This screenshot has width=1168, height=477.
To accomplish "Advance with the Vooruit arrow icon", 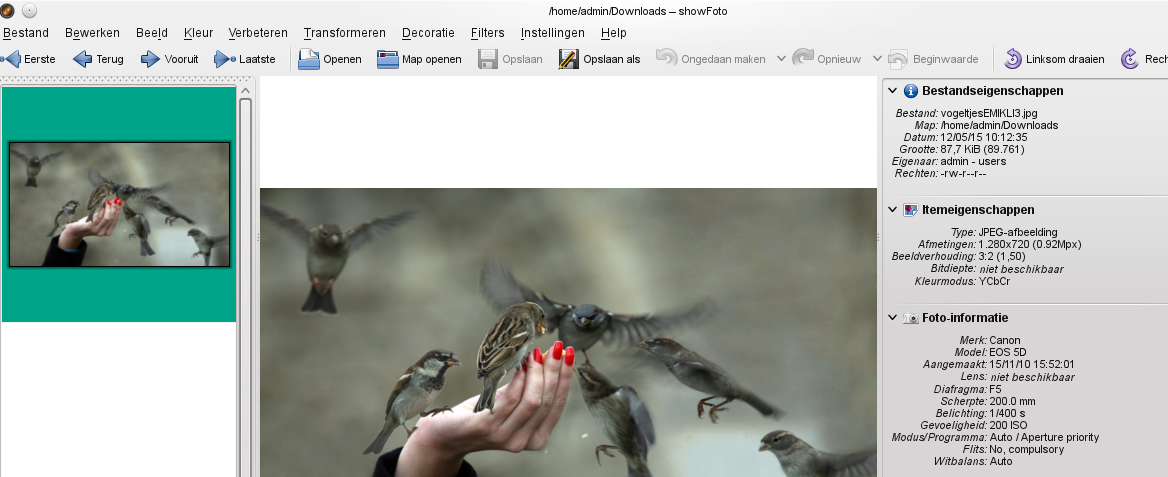I will pyautogui.click(x=151, y=59).
